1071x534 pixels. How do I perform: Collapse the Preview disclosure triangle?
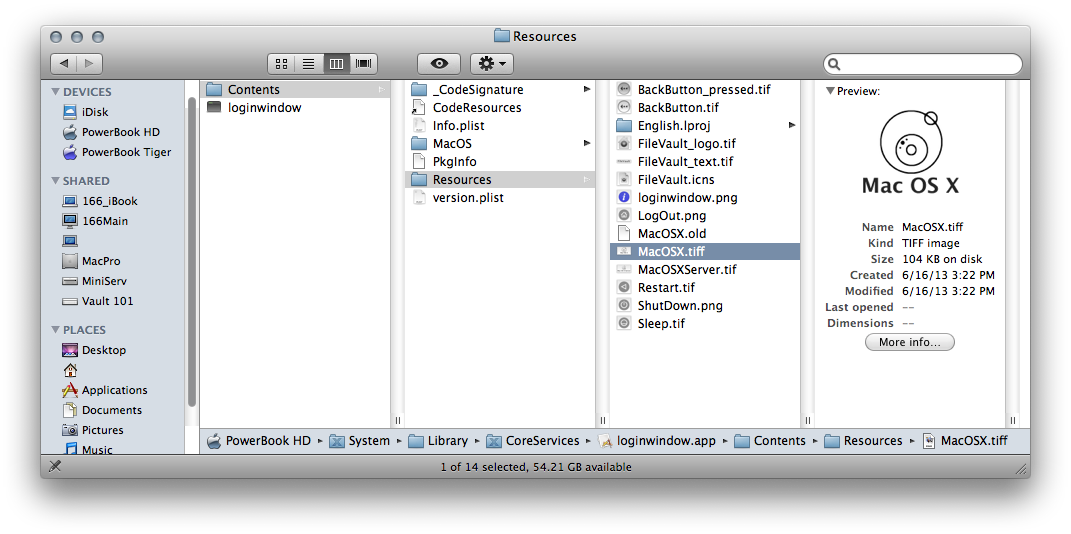coord(830,91)
